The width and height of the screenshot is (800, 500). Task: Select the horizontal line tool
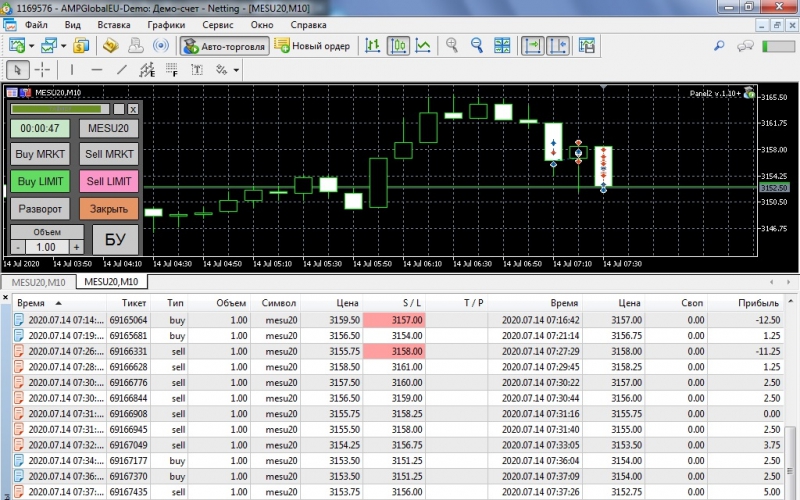click(96, 70)
